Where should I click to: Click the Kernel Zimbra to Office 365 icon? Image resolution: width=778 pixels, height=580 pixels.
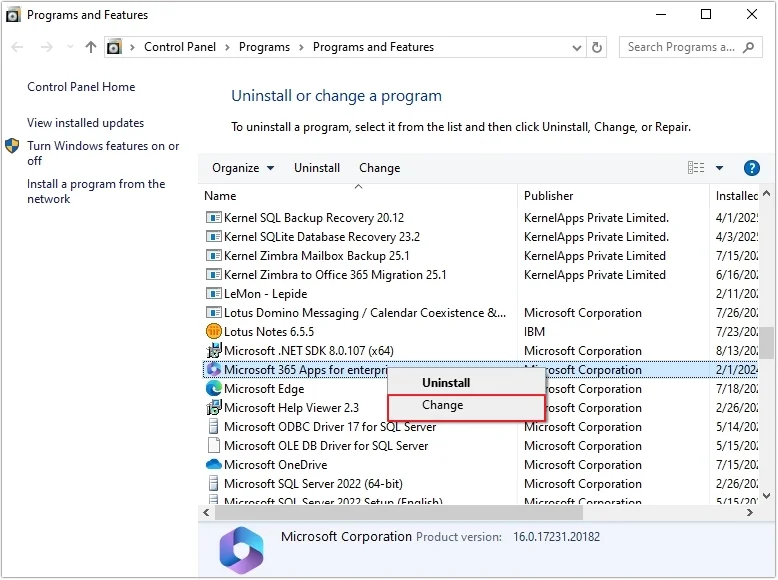coord(213,275)
